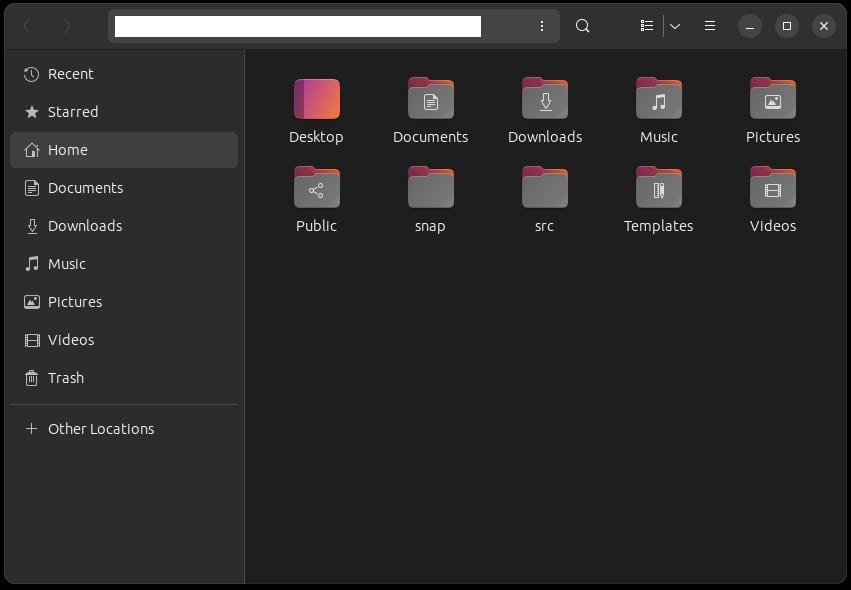Switch to list view icon
Image resolution: width=851 pixels, height=590 pixels.
[646, 26]
